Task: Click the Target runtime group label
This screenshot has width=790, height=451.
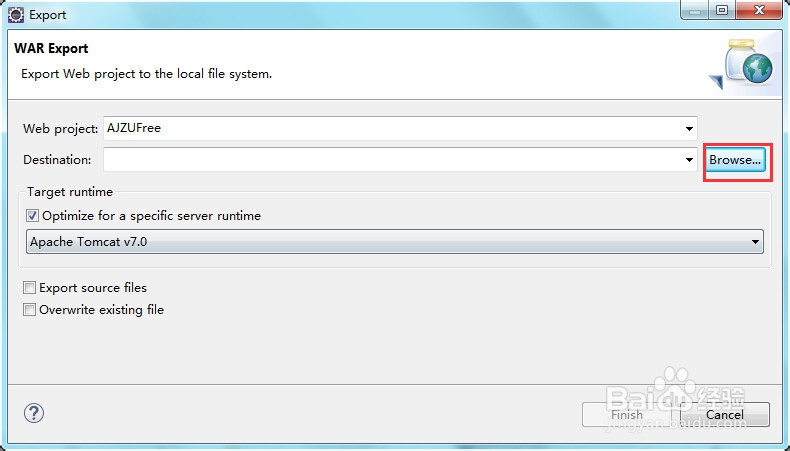Action: click(70, 192)
